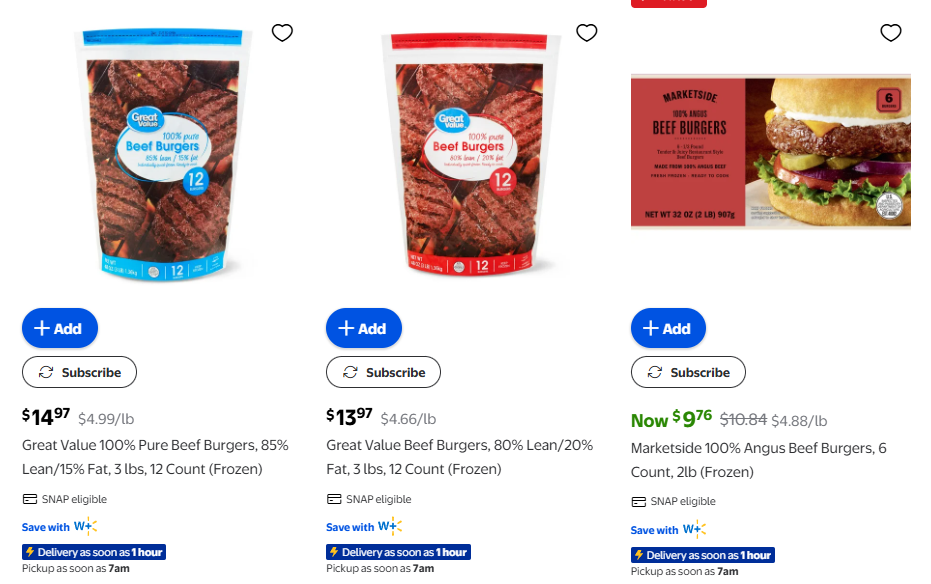
Task: Open Great Value Beef Burgers 80% Lean title
Action: coord(460,457)
